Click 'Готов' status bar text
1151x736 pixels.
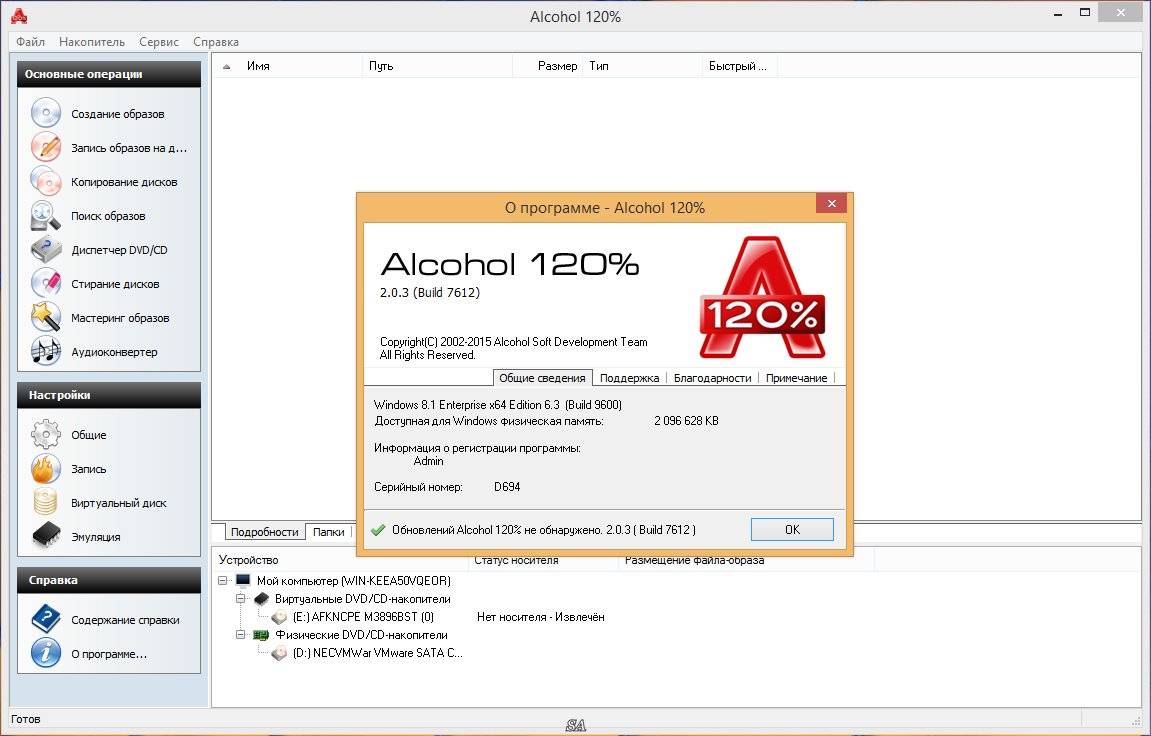click(26, 719)
